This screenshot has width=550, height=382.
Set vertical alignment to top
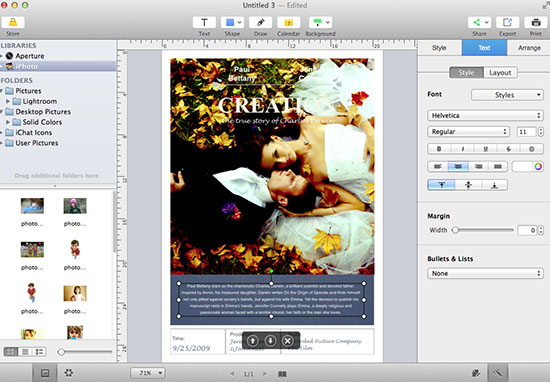(x=442, y=185)
